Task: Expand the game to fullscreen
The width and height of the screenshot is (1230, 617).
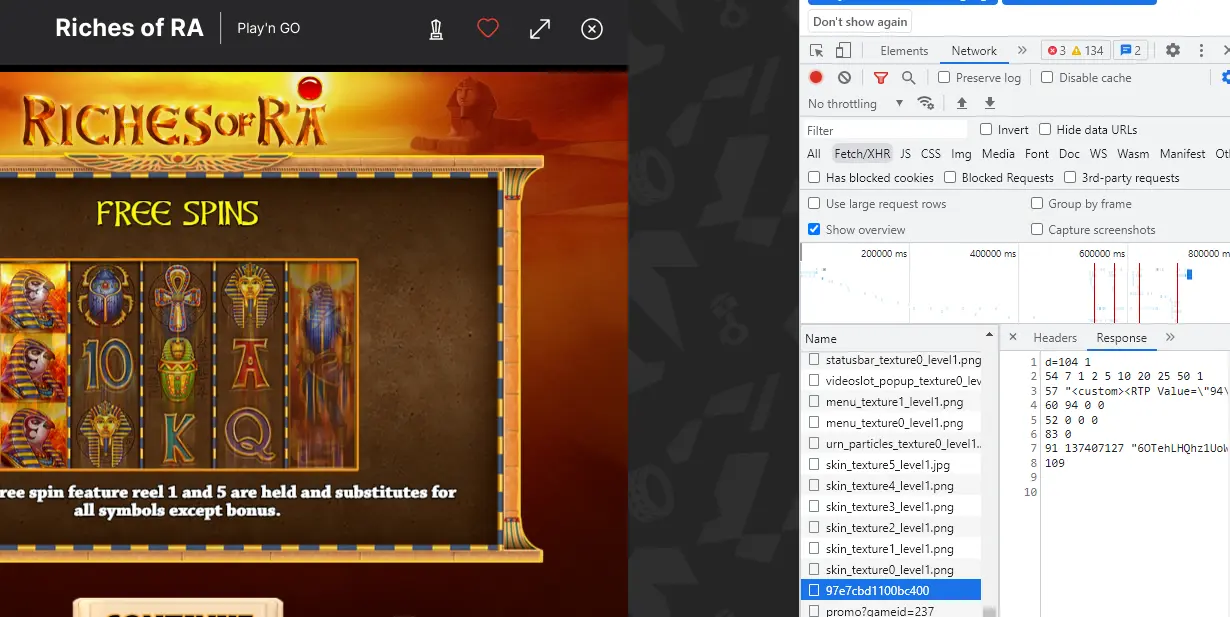Action: (x=540, y=29)
